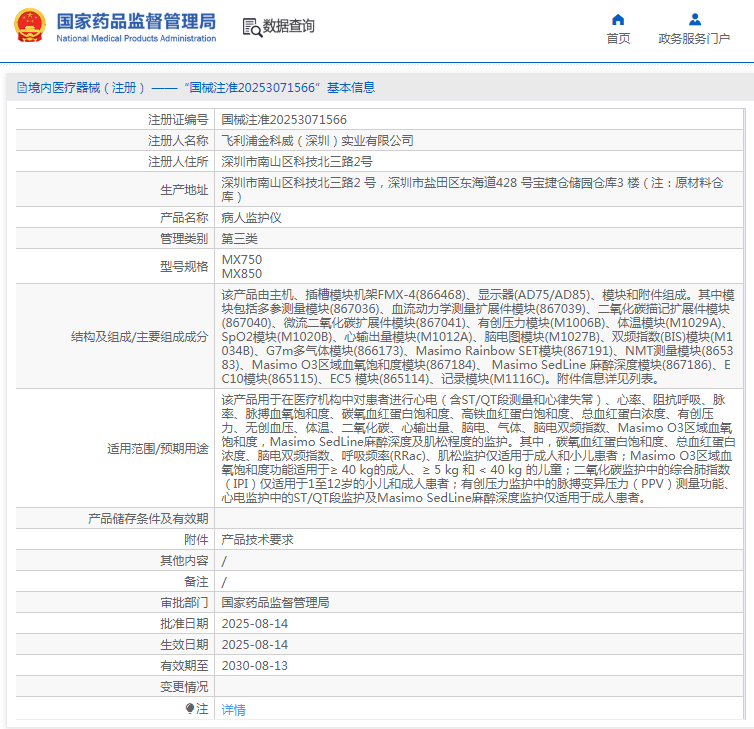
Task: Select model MX750
Action: 242,260
